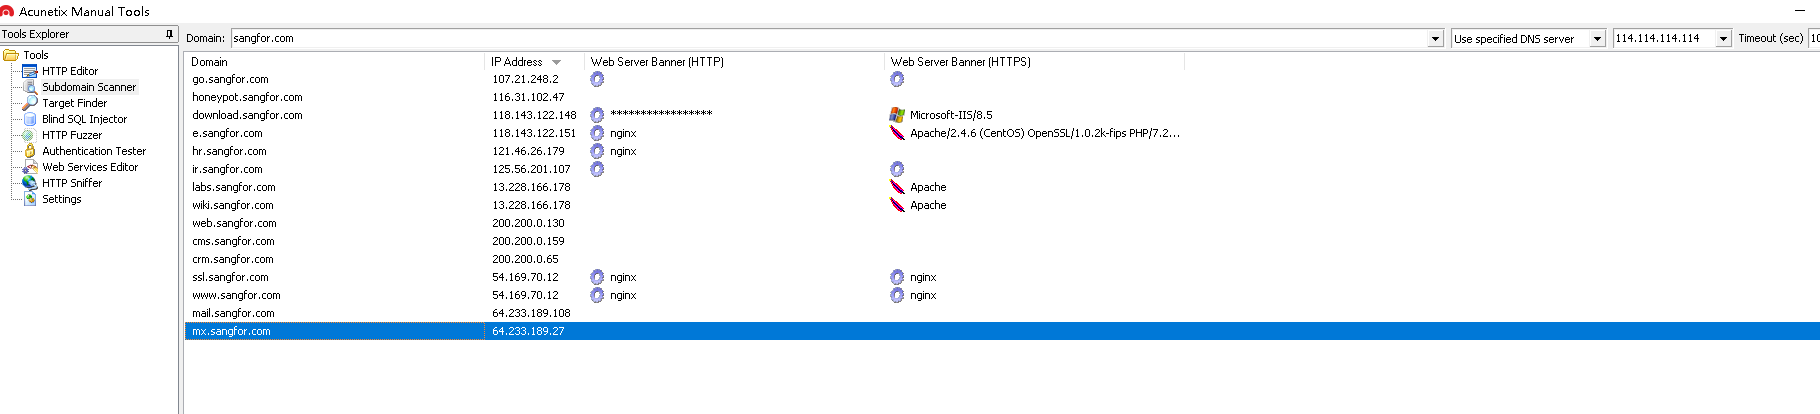Click IP address 121.46.26.179

(x=528, y=151)
